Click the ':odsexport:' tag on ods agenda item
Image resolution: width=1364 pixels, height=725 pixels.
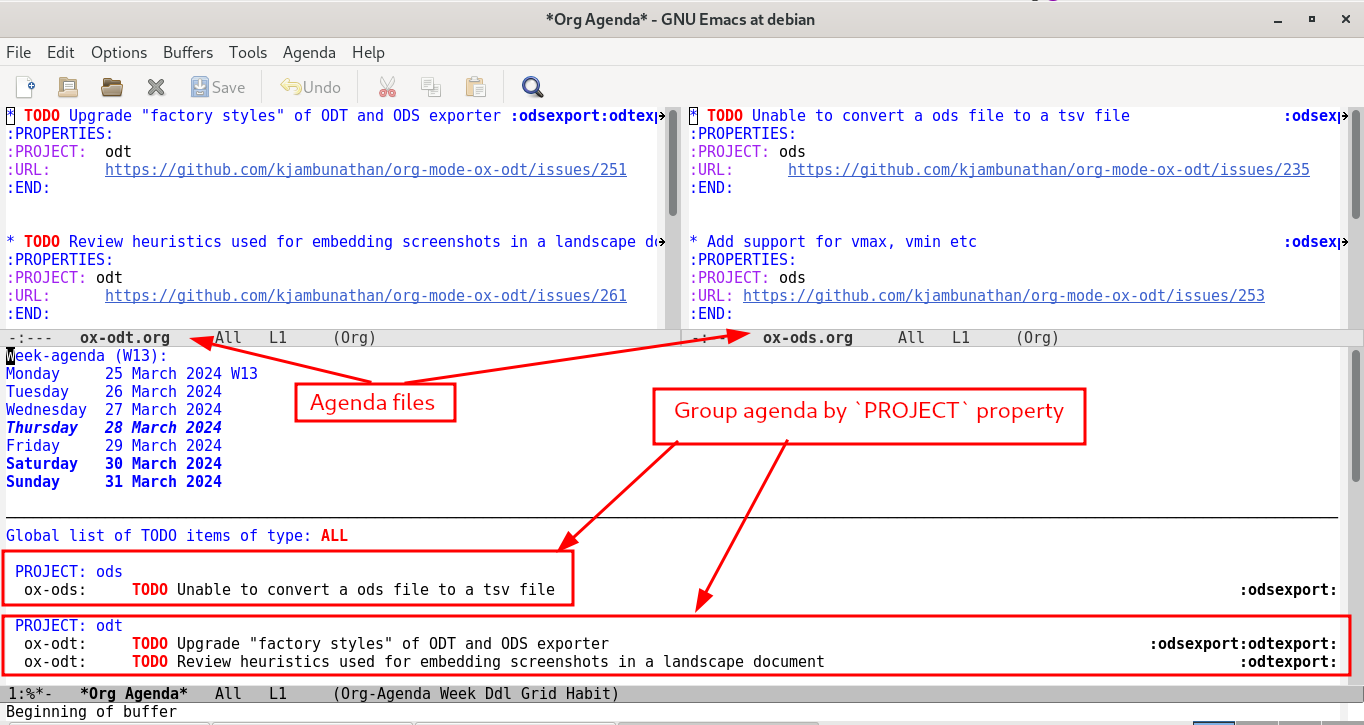point(1288,590)
